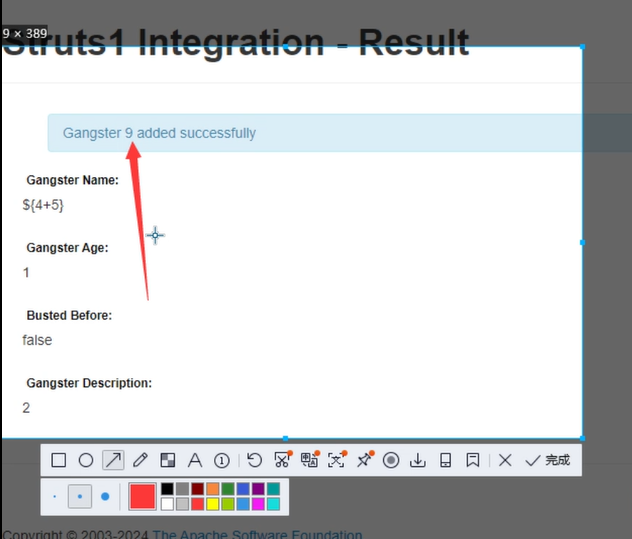Click the large current color red swatch

click(142, 496)
